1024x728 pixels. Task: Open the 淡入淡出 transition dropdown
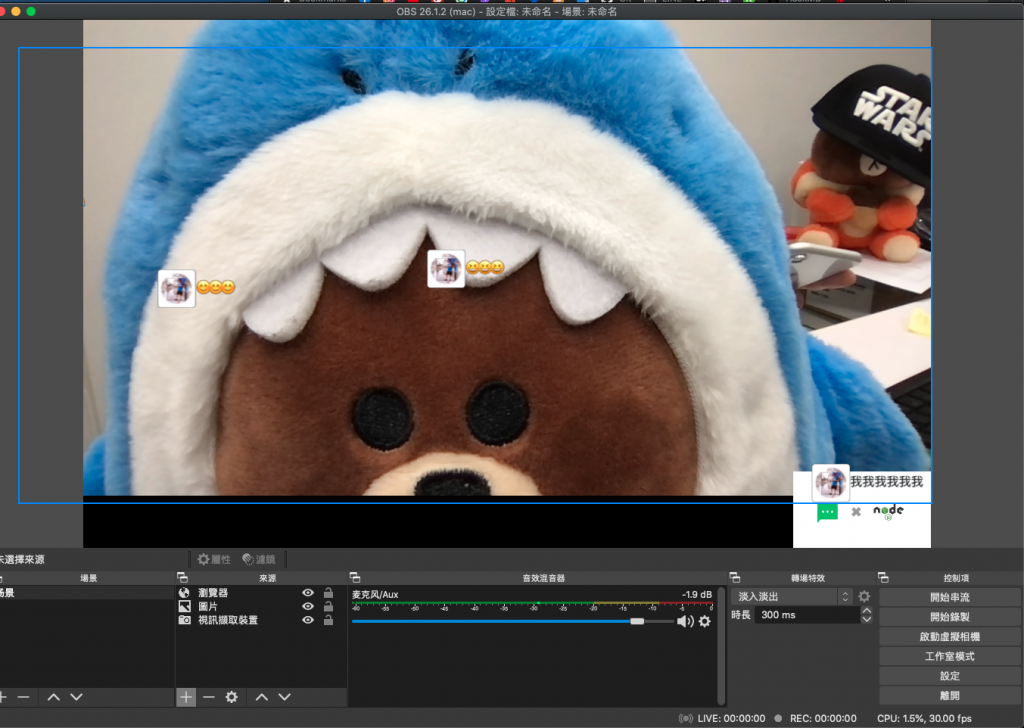pos(792,596)
